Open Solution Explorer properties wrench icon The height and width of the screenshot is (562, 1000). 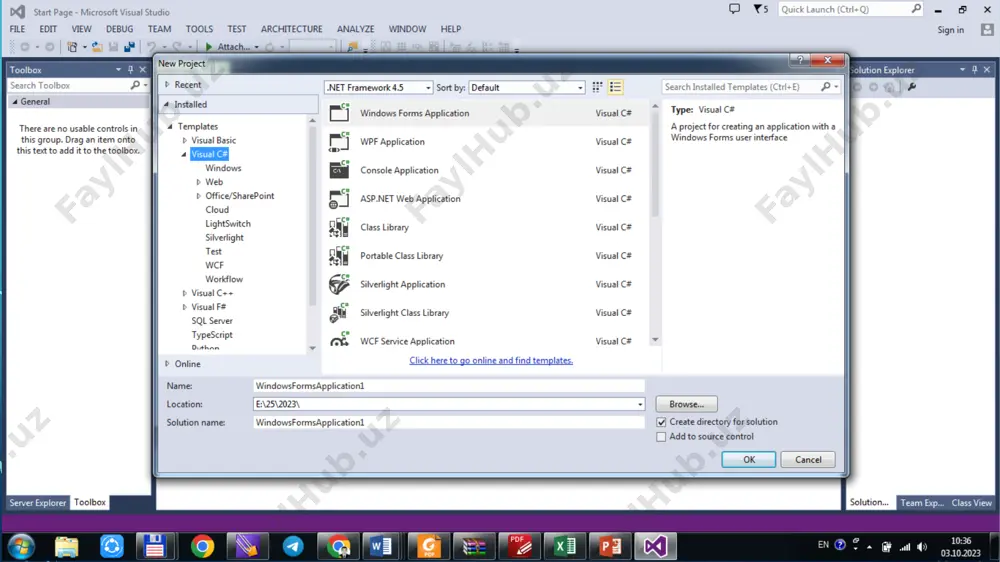click(912, 87)
